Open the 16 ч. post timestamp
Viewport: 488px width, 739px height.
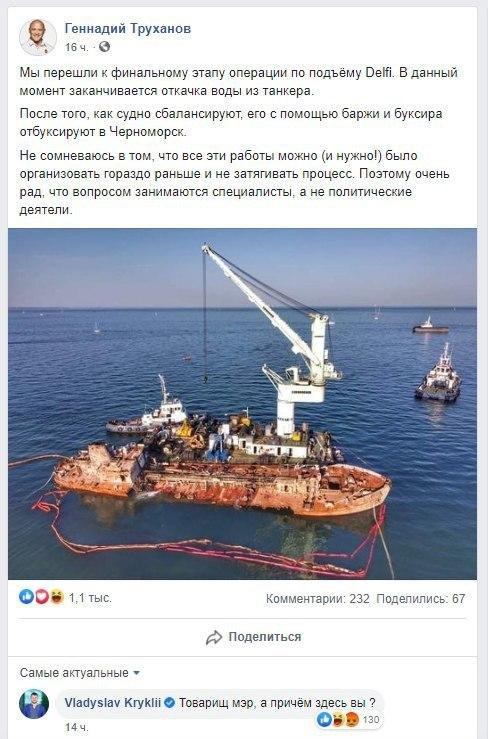76,47
